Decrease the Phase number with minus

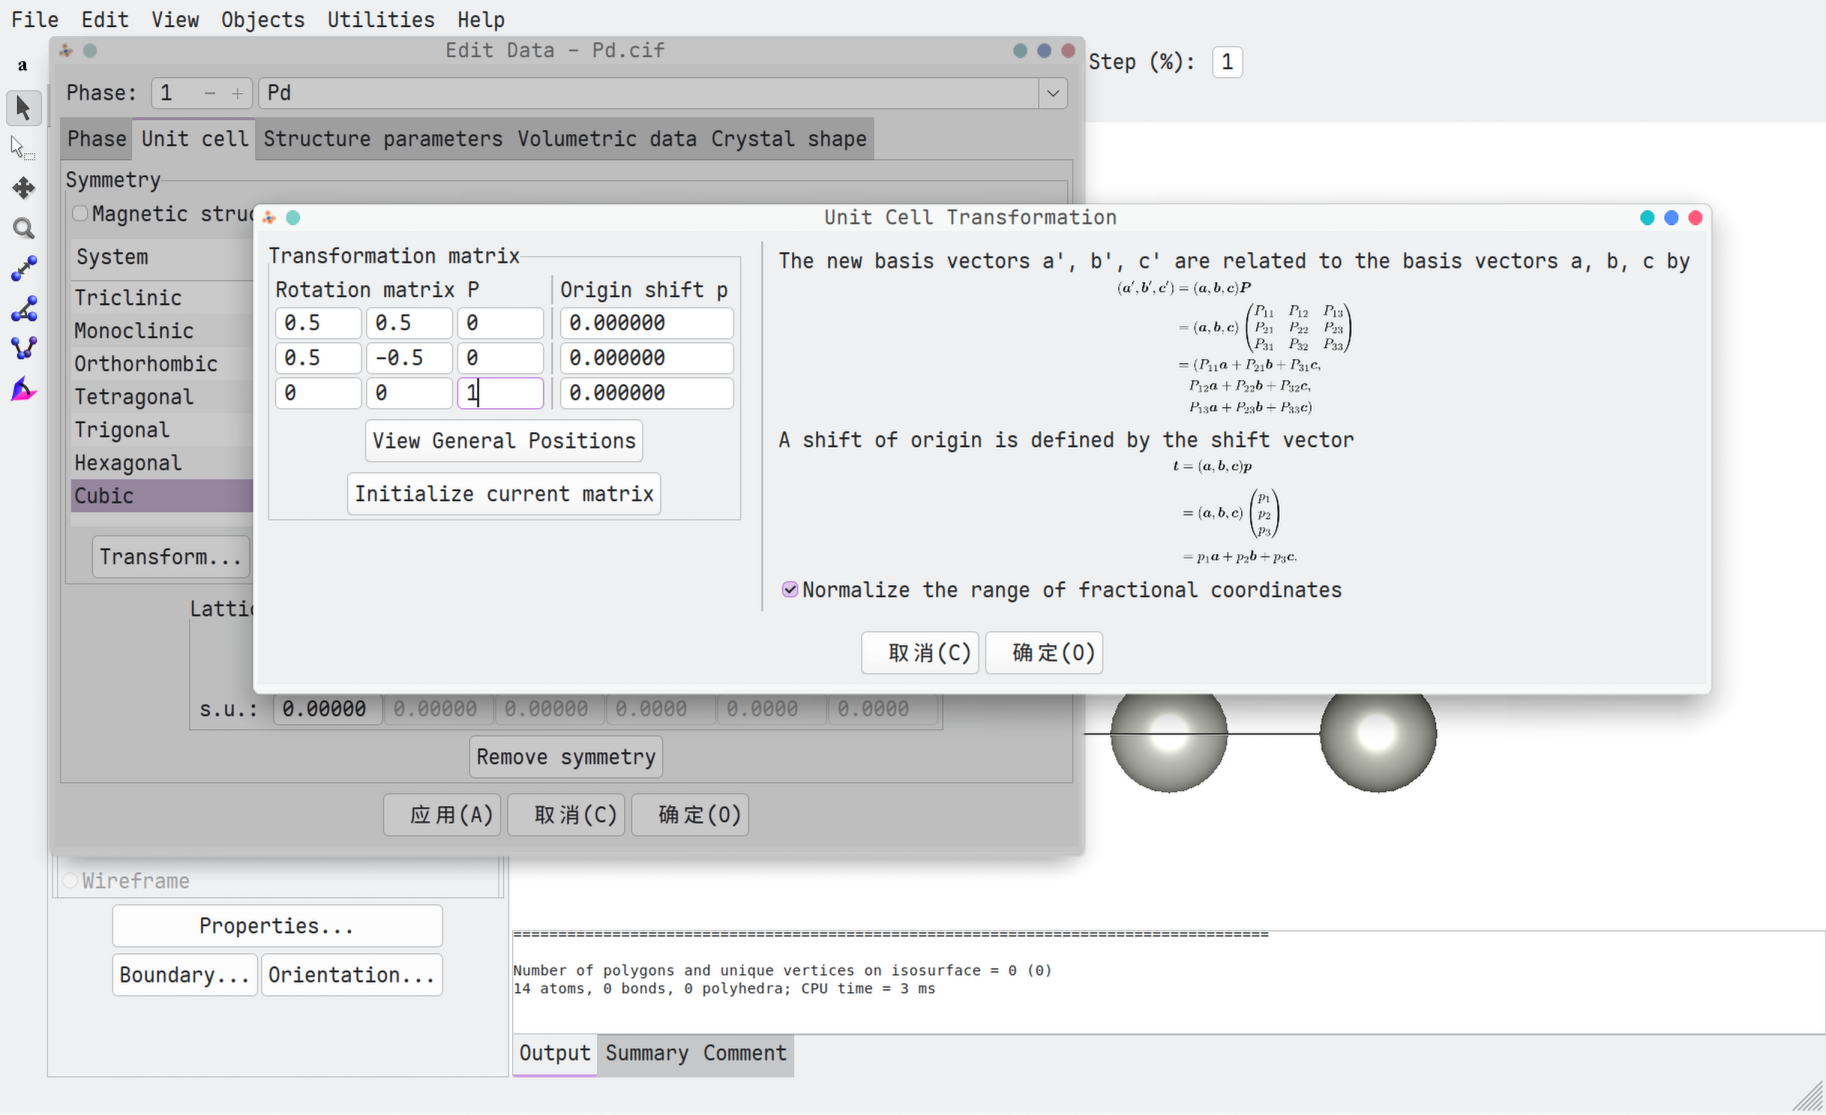pos(209,94)
